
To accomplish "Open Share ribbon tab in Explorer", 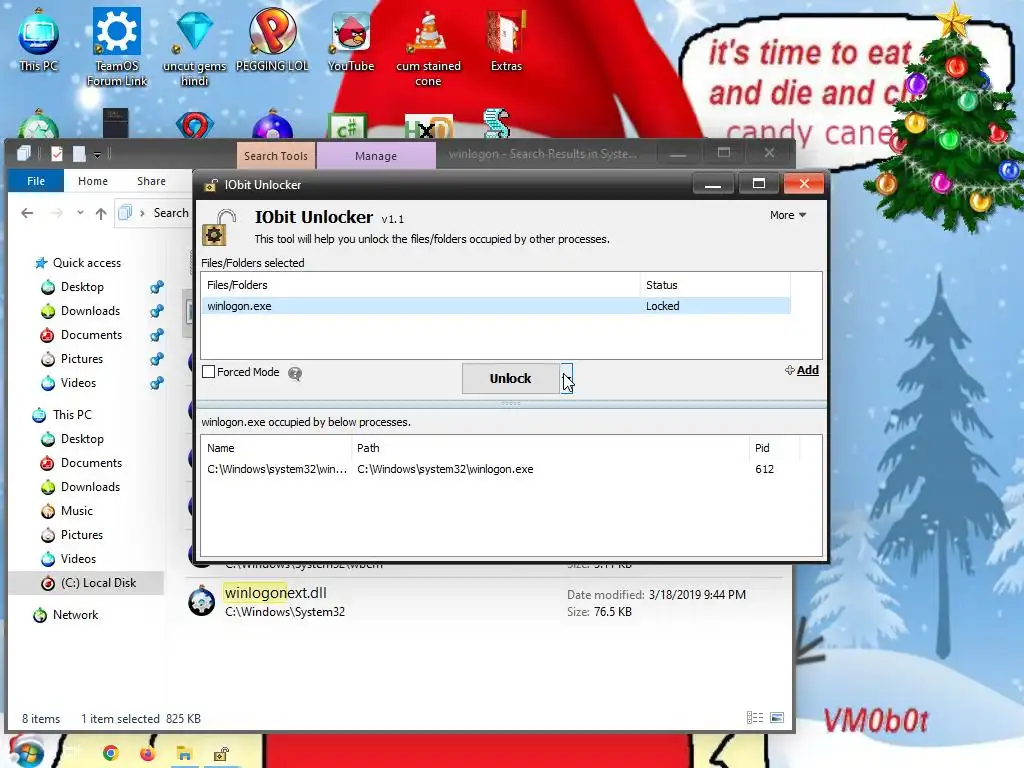I will tap(151, 181).
